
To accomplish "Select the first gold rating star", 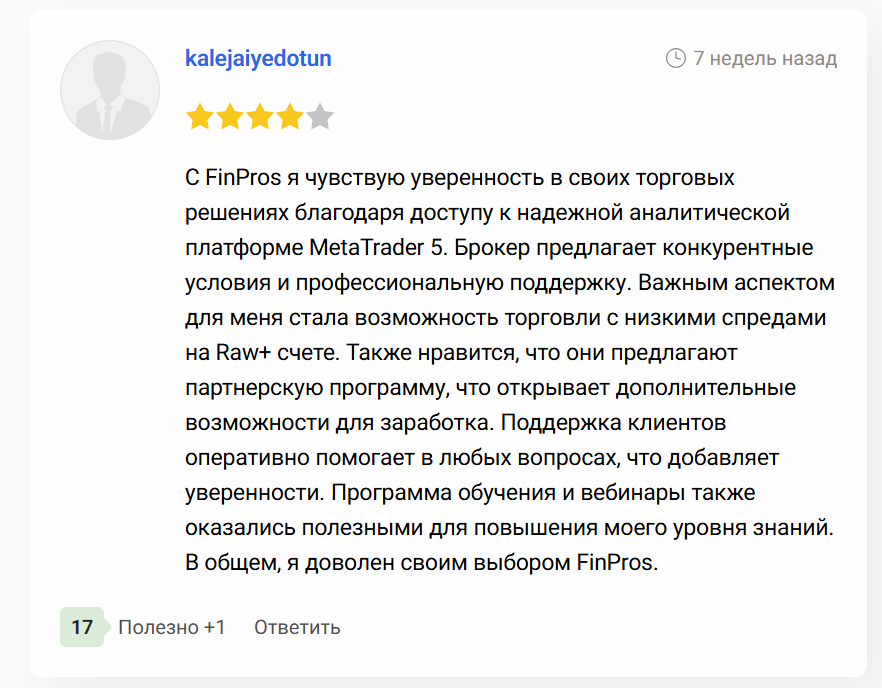I will point(197,116).
